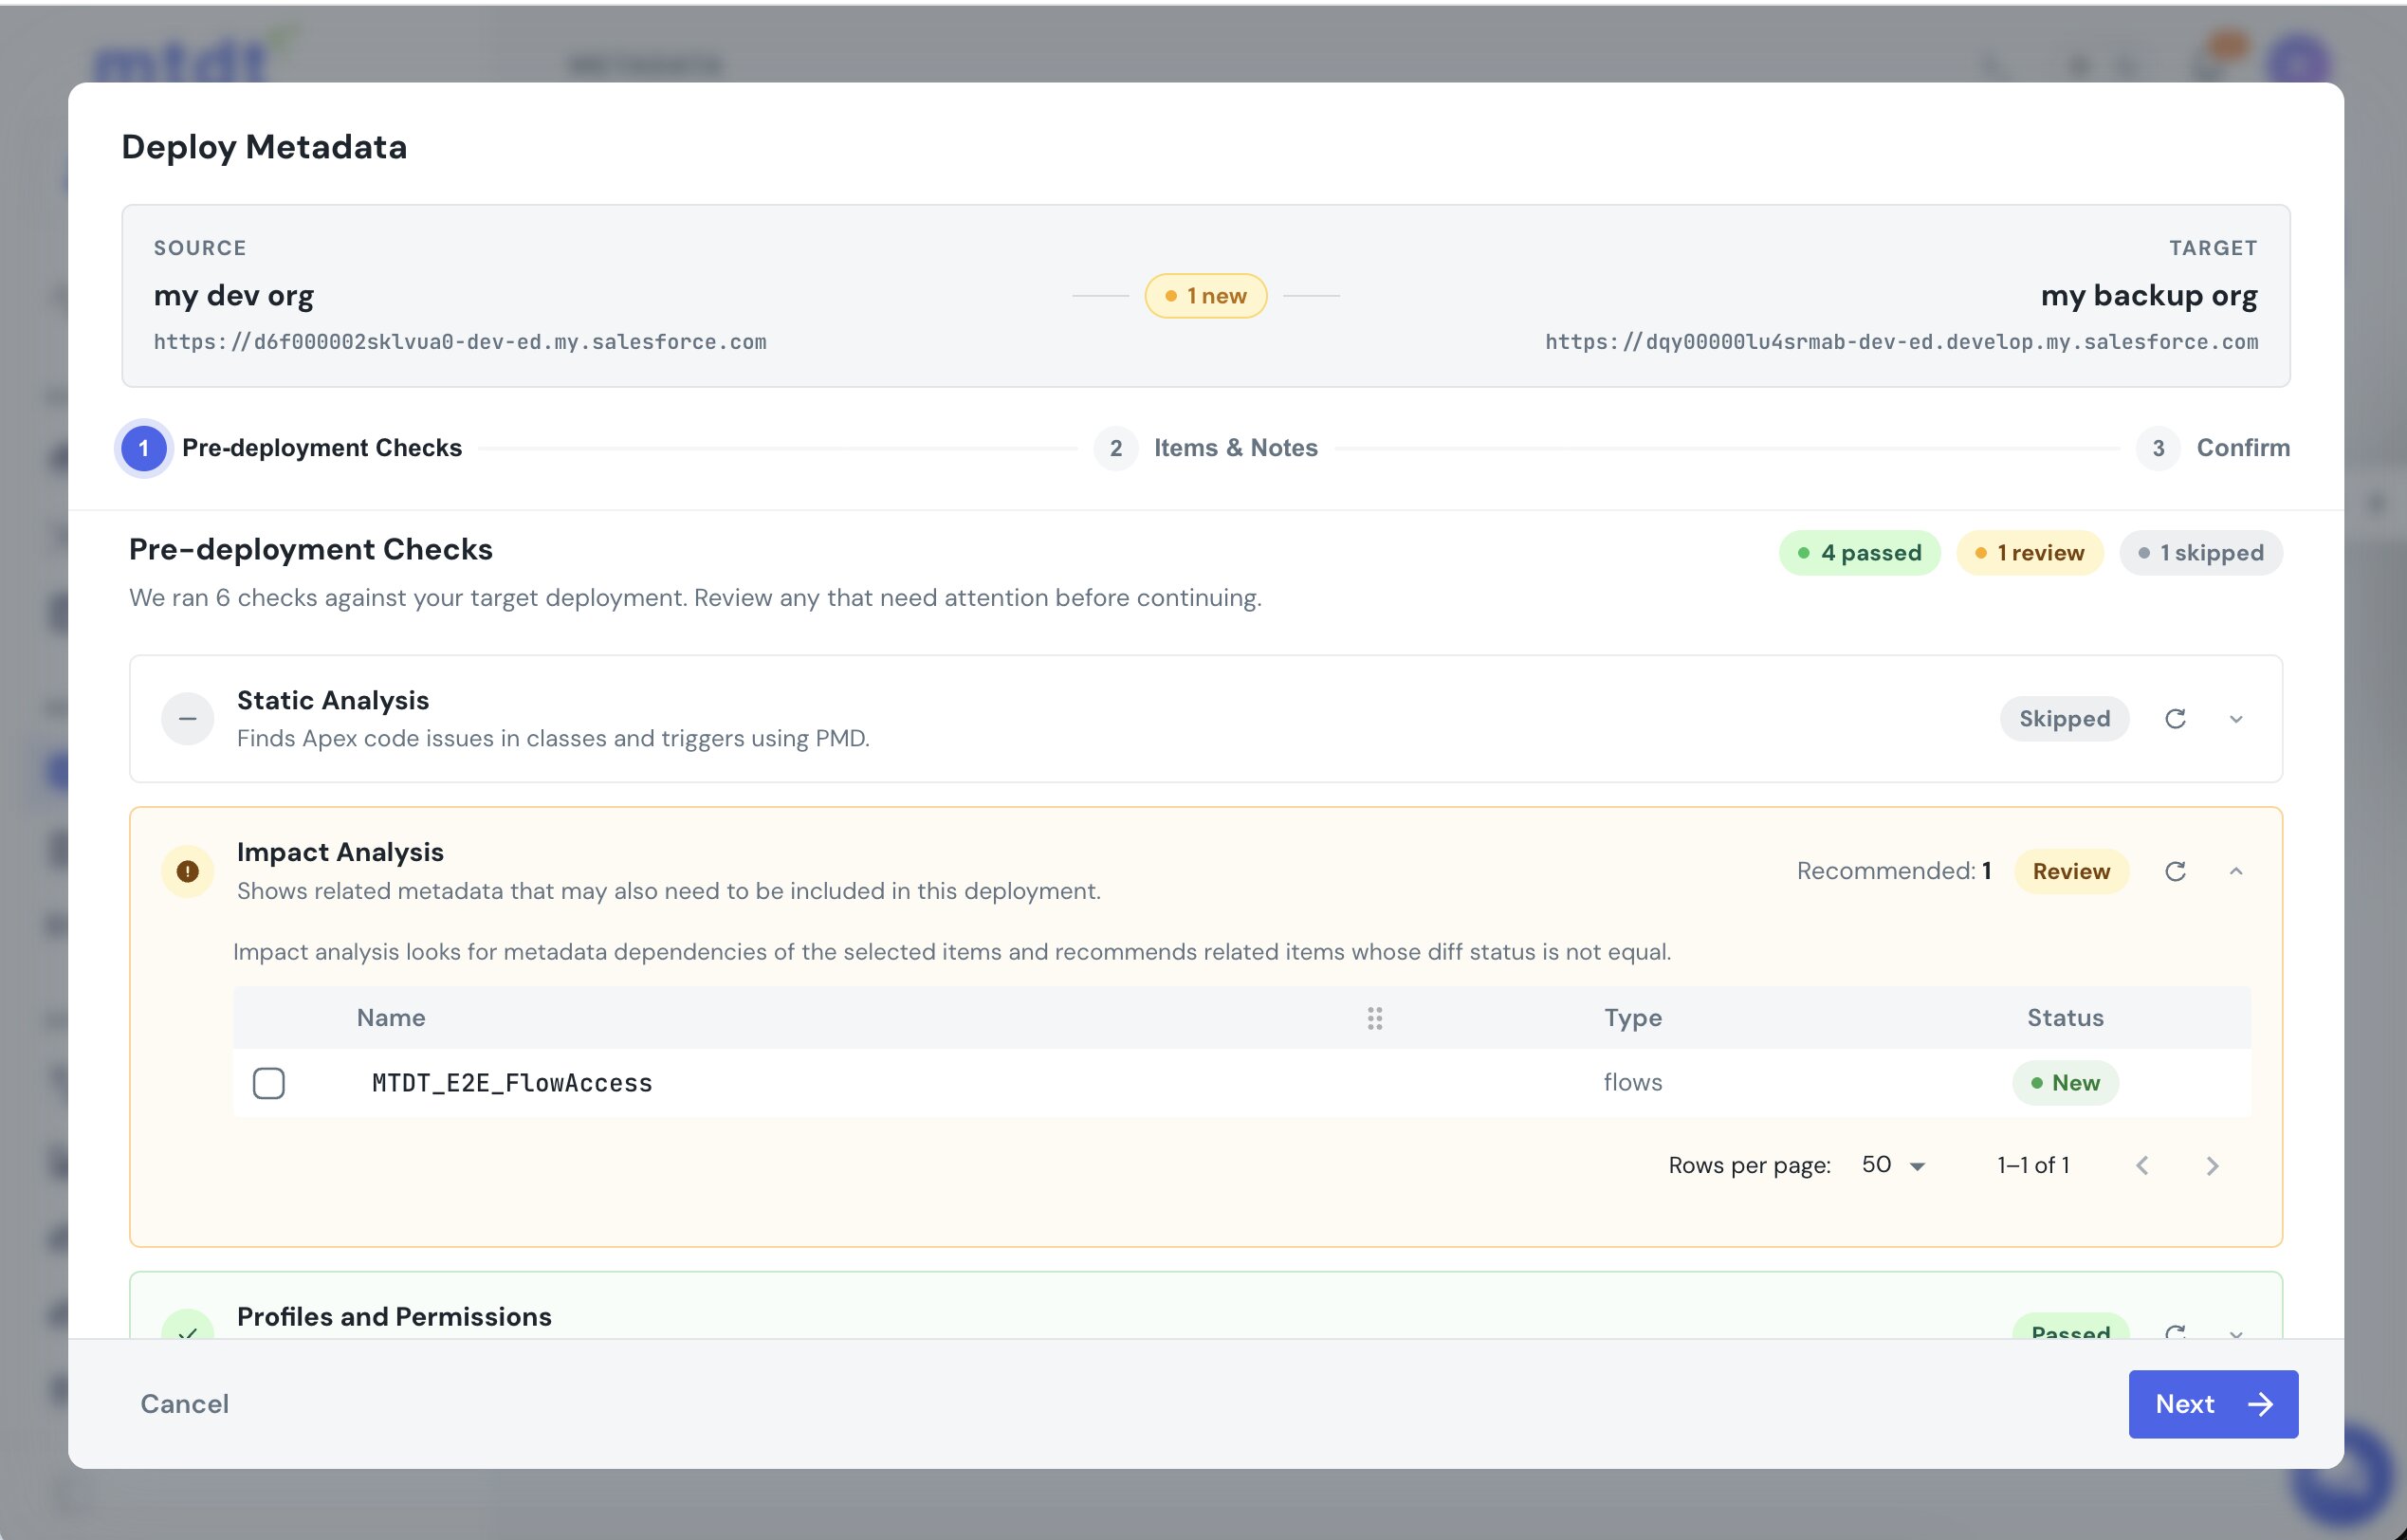Click the Impact Analysis warning icon
The image size is (2407, 1540).
[x=187, y=871]
